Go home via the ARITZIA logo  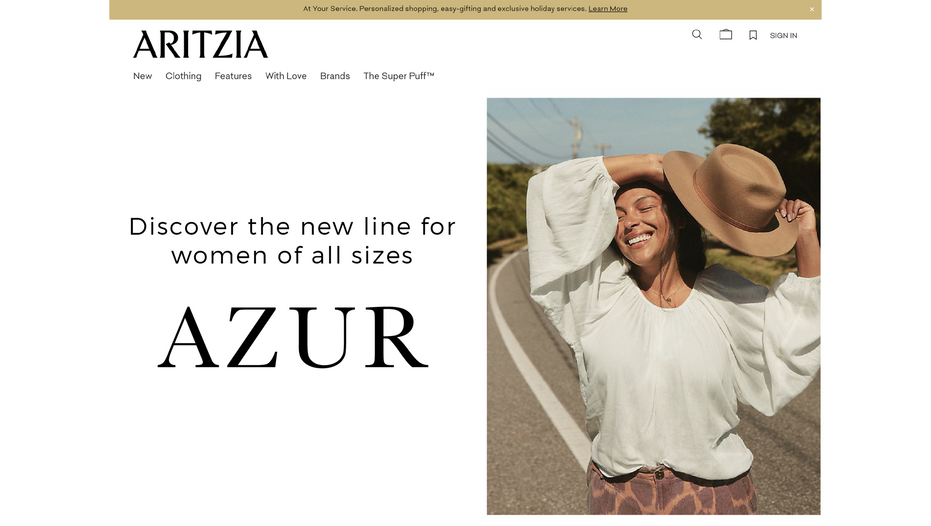coord(201,45)
